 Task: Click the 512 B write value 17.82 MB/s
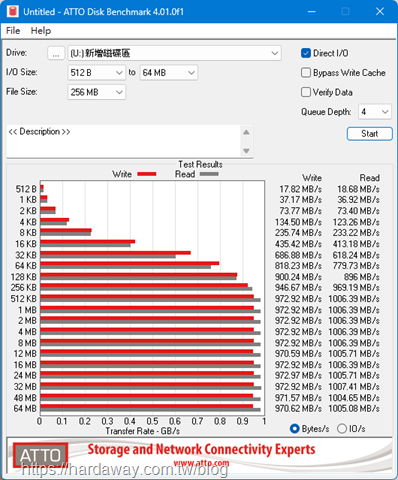(300, 189)
